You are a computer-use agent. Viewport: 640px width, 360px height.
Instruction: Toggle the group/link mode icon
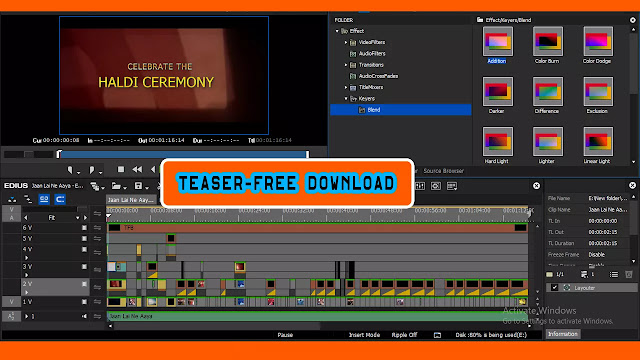point(44,199)
